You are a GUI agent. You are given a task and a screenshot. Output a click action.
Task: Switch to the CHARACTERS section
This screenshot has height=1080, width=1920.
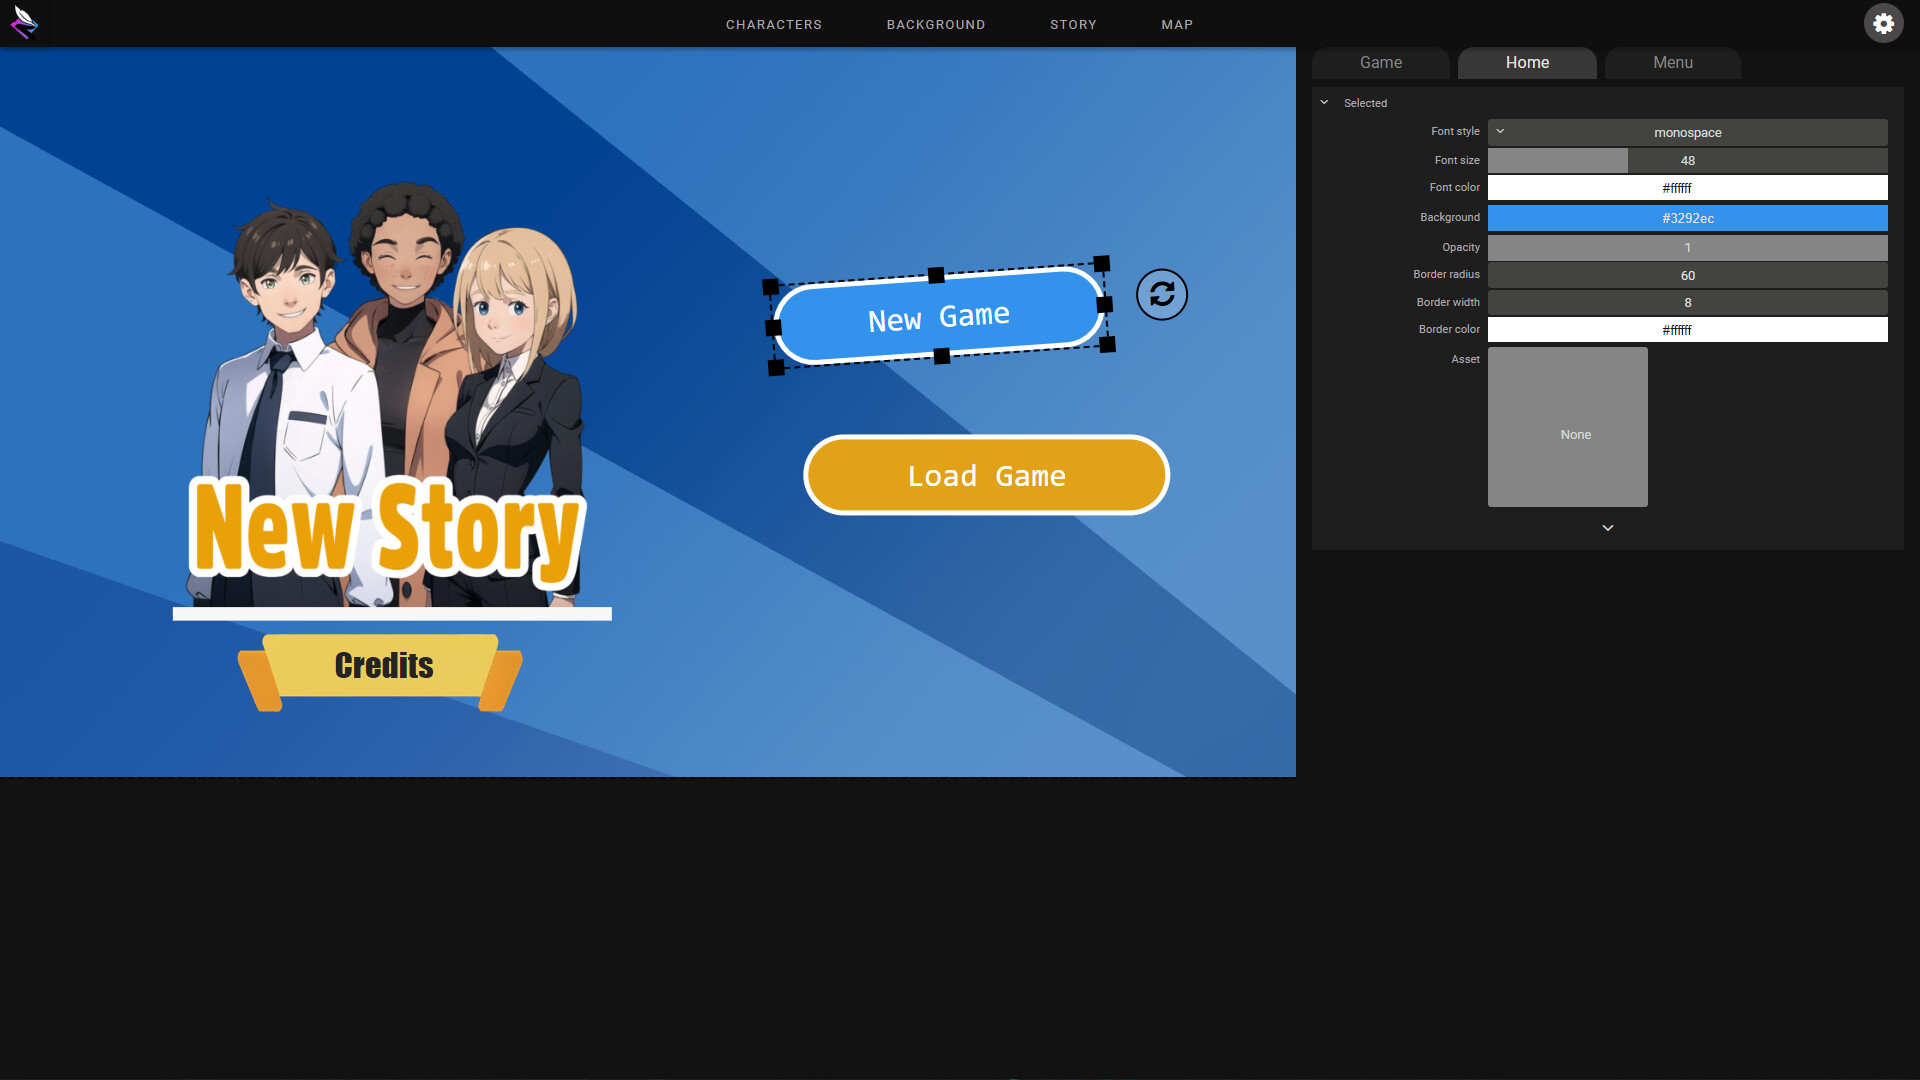(774, 24)
